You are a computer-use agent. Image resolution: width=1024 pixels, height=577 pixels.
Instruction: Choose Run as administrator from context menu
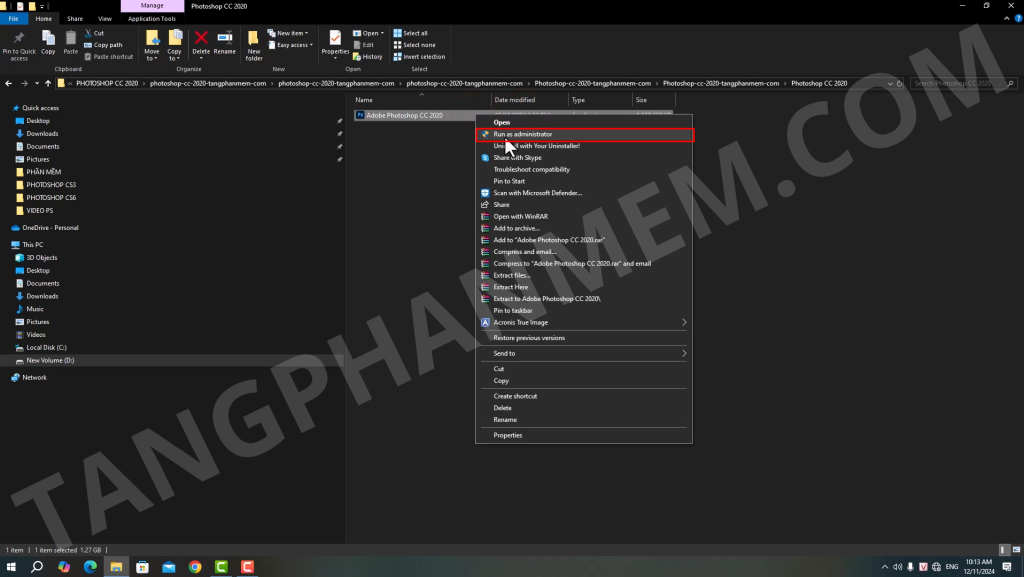(522, 134)
